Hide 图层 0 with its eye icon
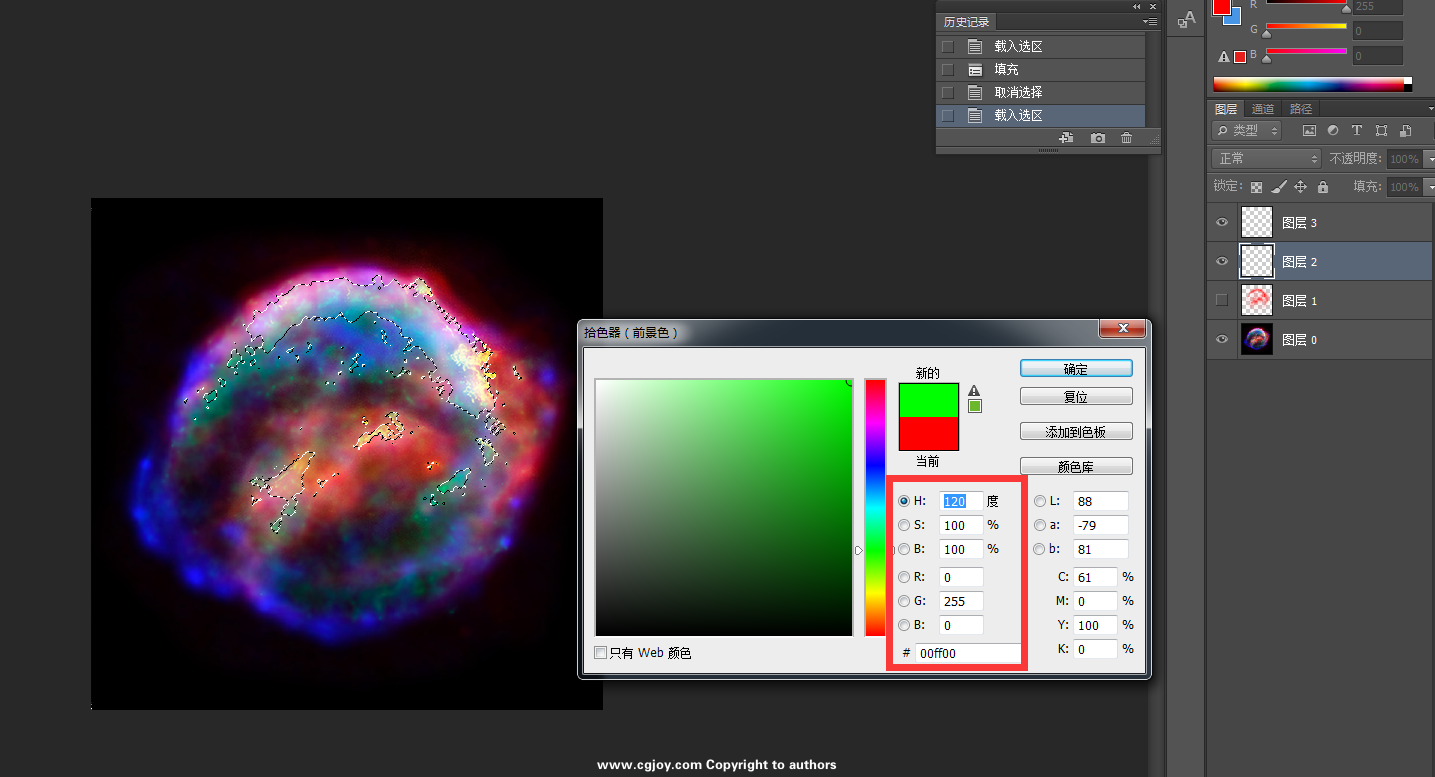 pos(1222,340)
